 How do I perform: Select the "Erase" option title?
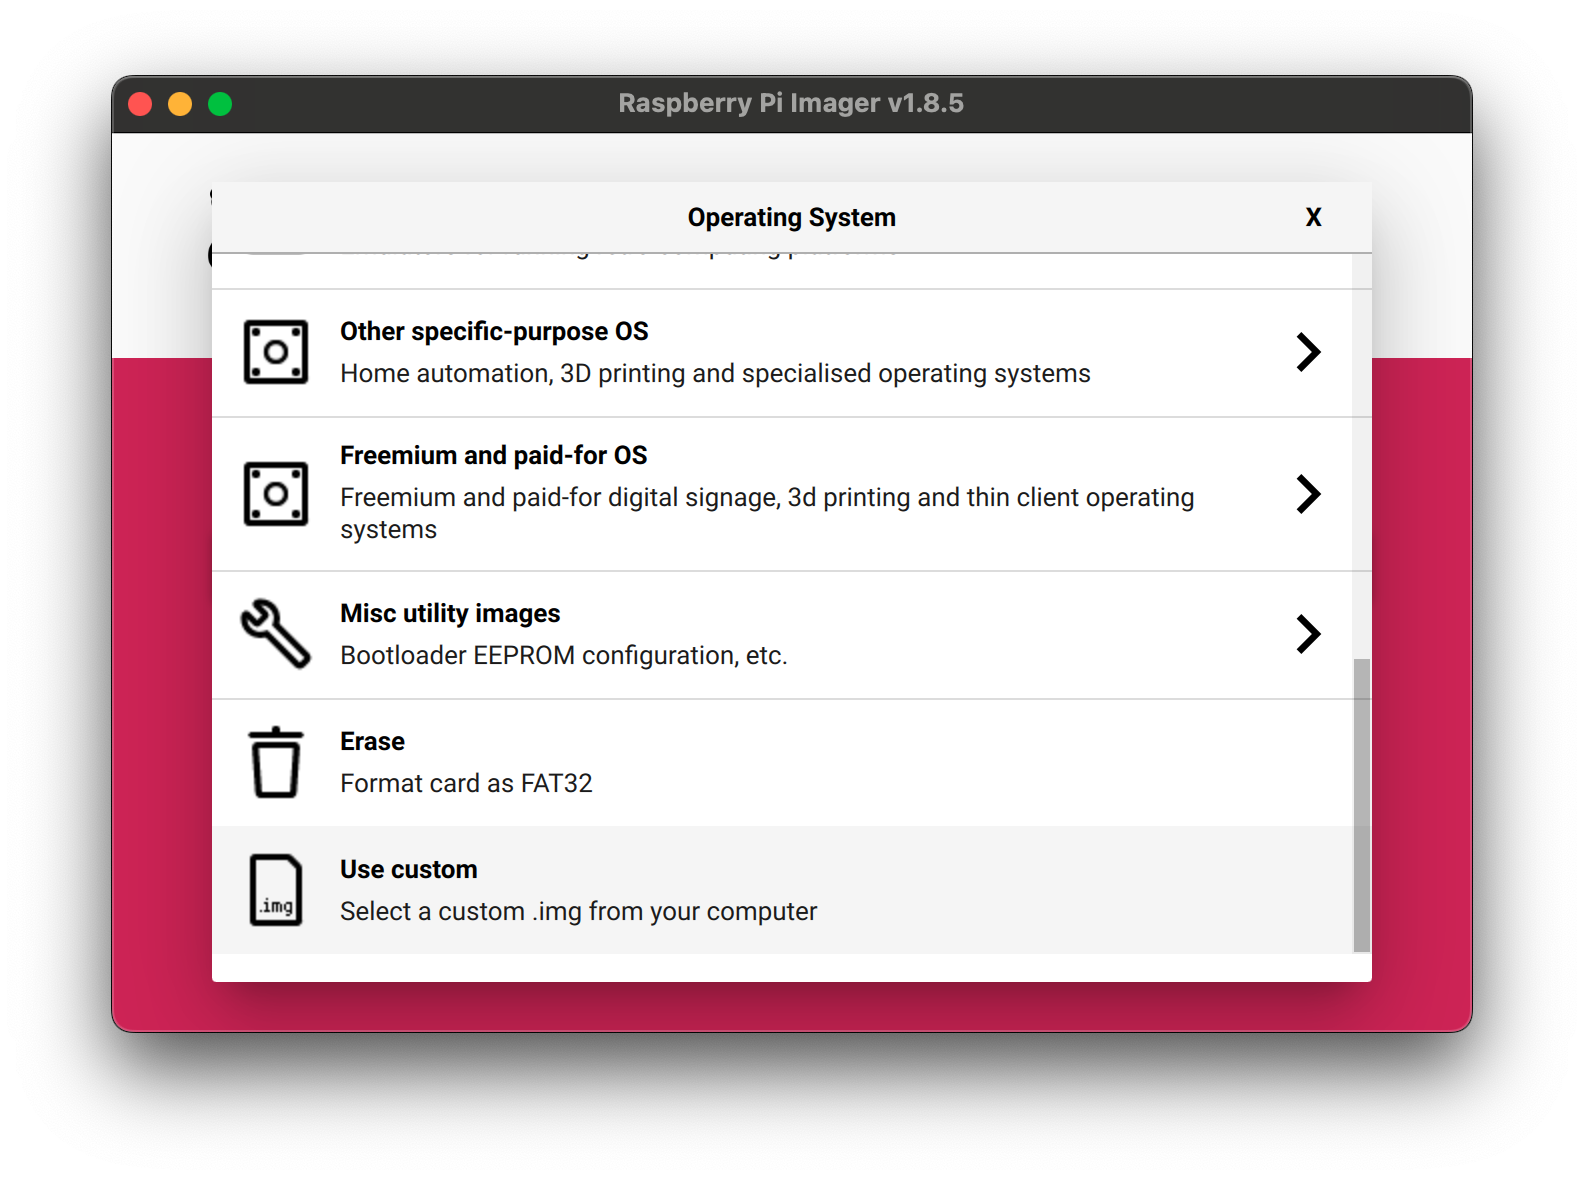(372, 742)
